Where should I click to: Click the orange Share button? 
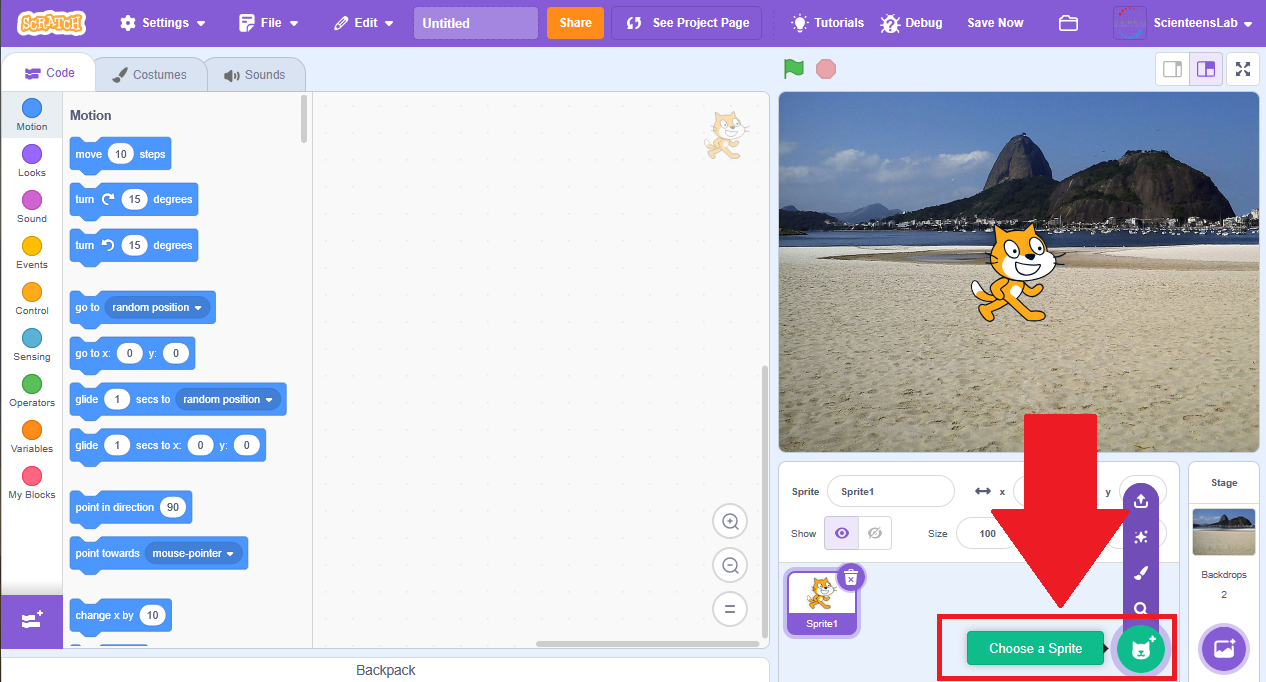point(575,23)
